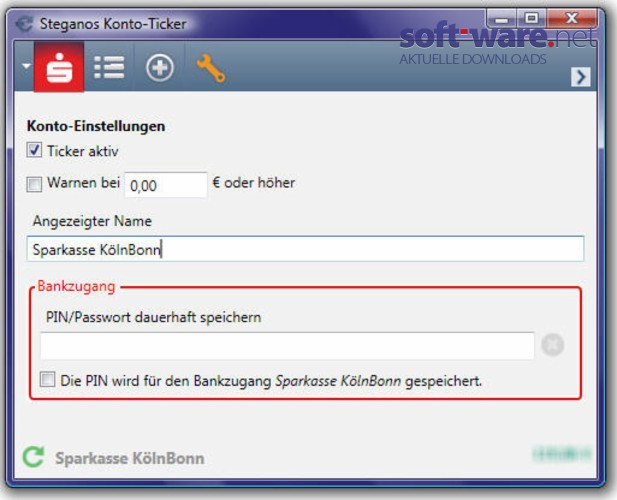Screen dimensions: 617x500
Task: Click the green refresh arrow icon
Action: pos(33,457)
